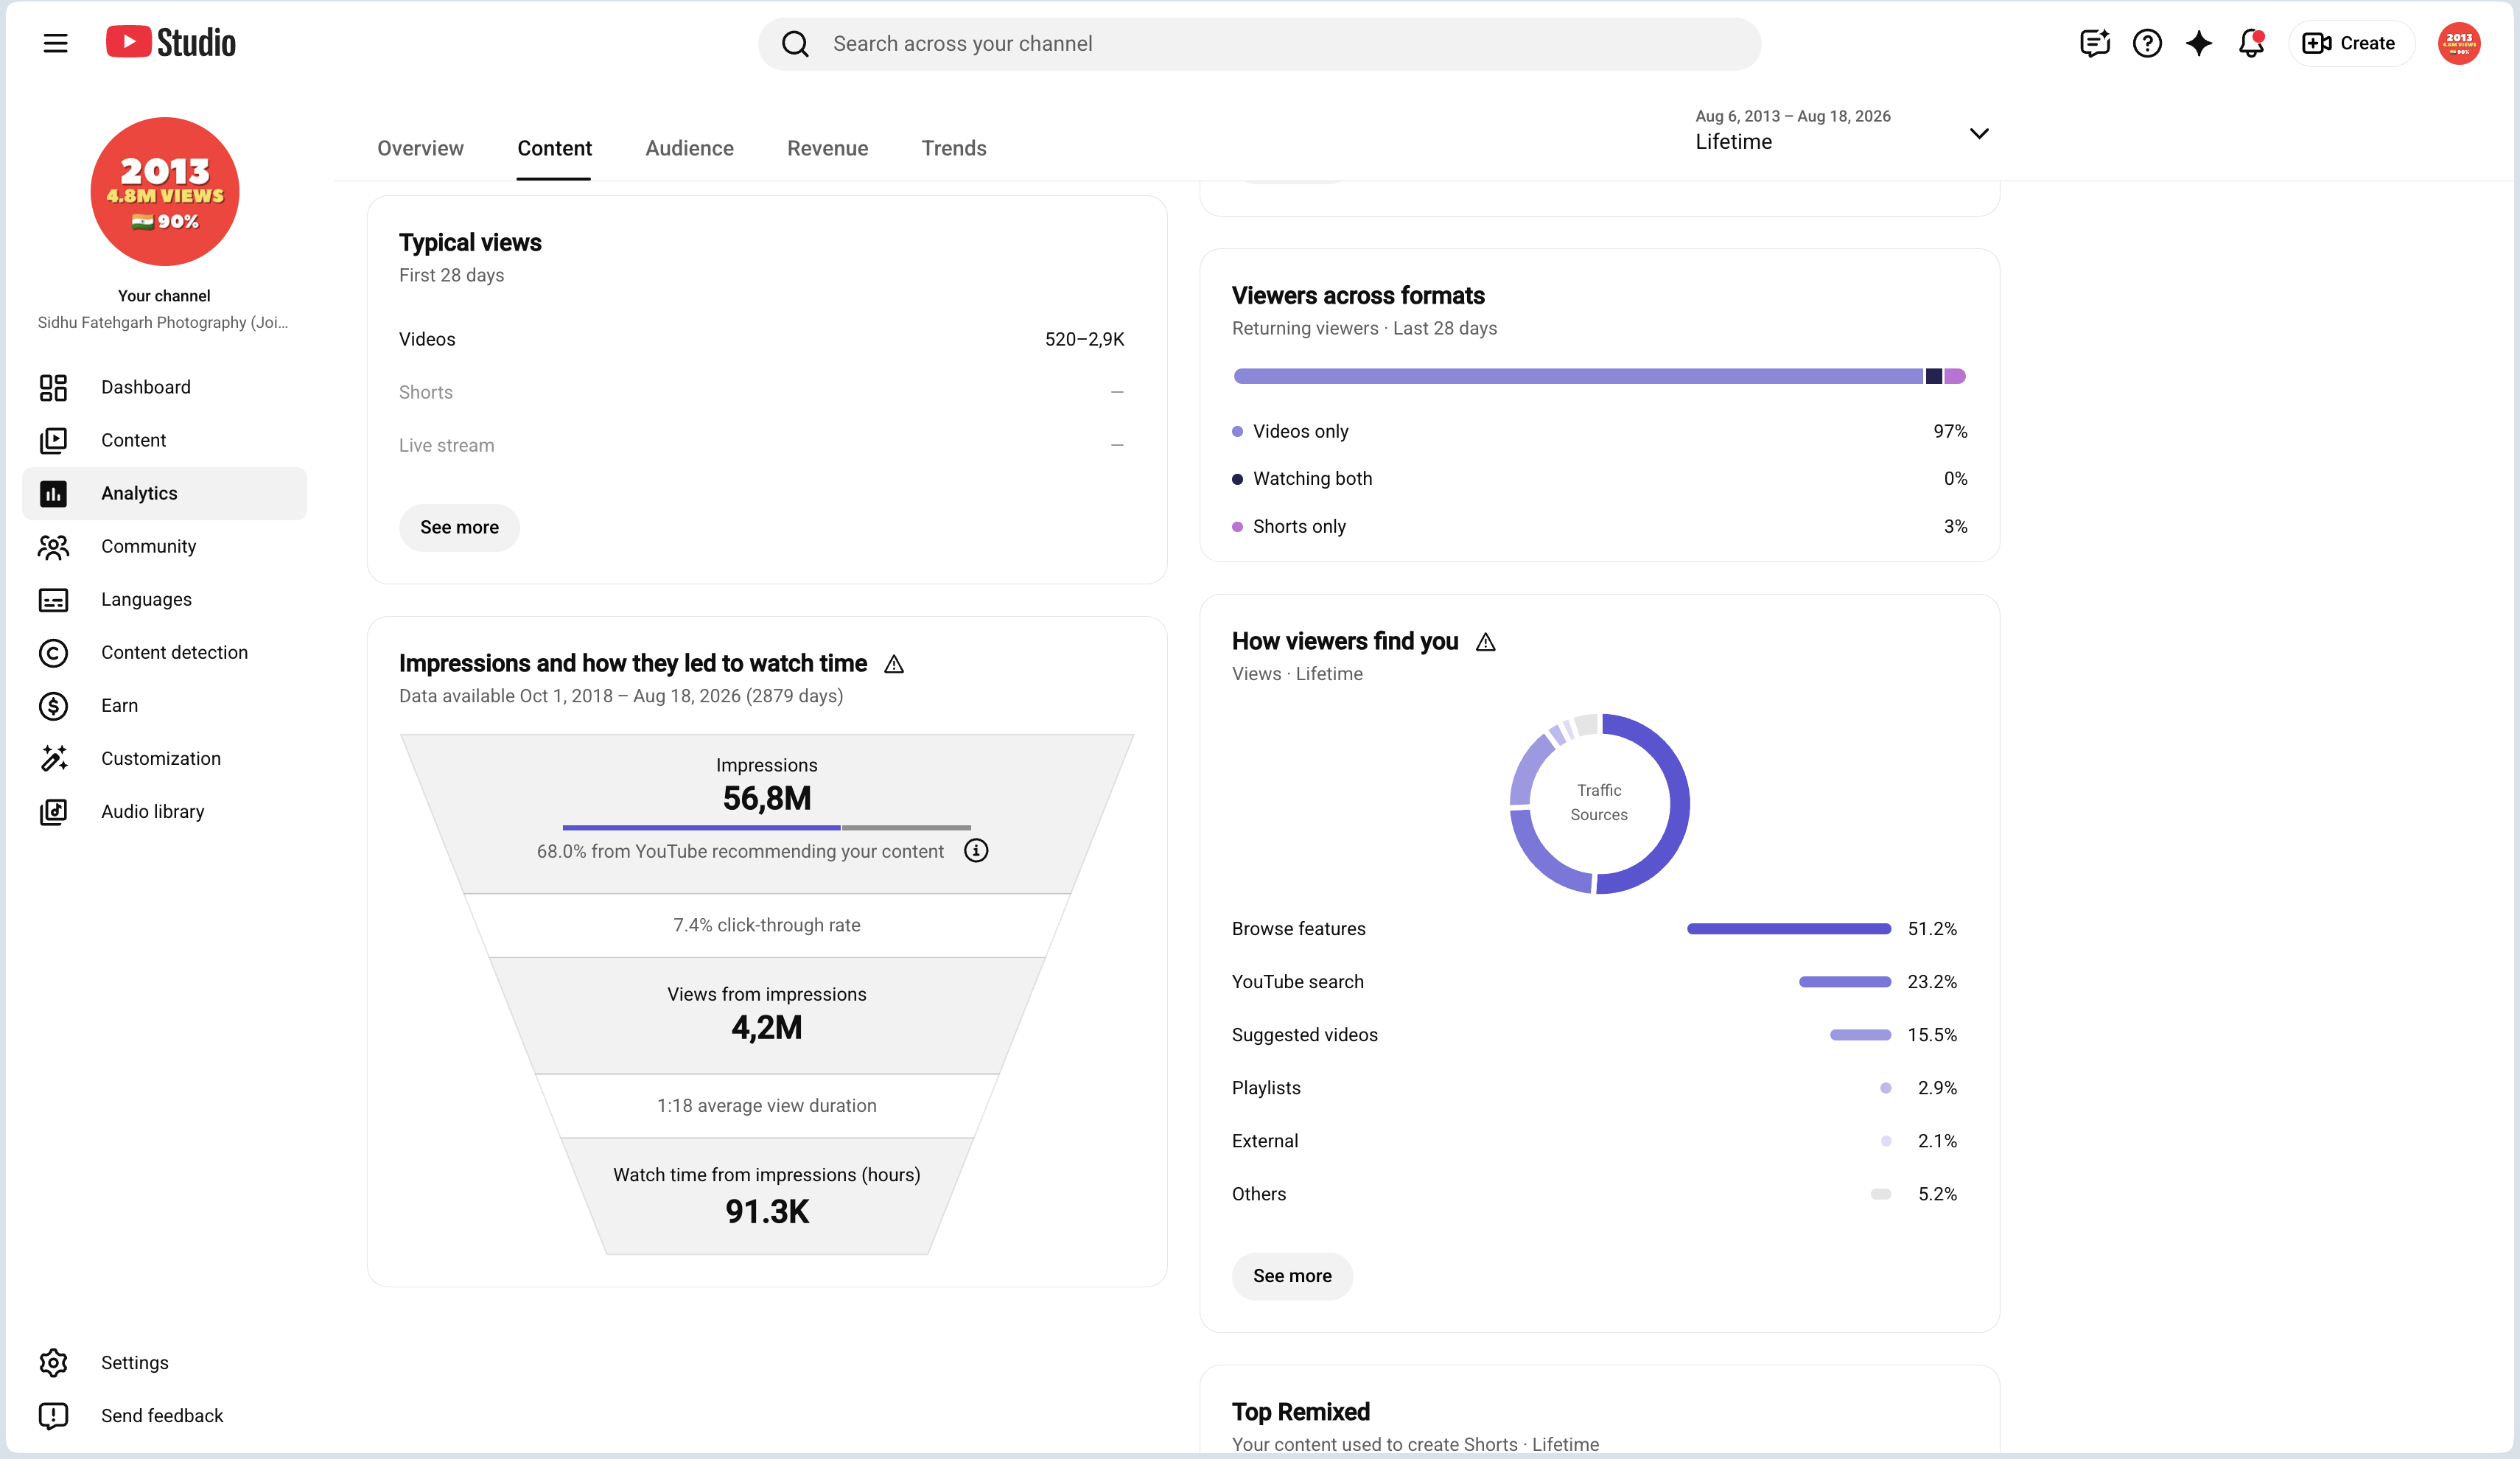Click the Browse features traffic bar
The width and height of the screenshot is (2520, 1459).
pyautogui.click(x=1789, y=929)
